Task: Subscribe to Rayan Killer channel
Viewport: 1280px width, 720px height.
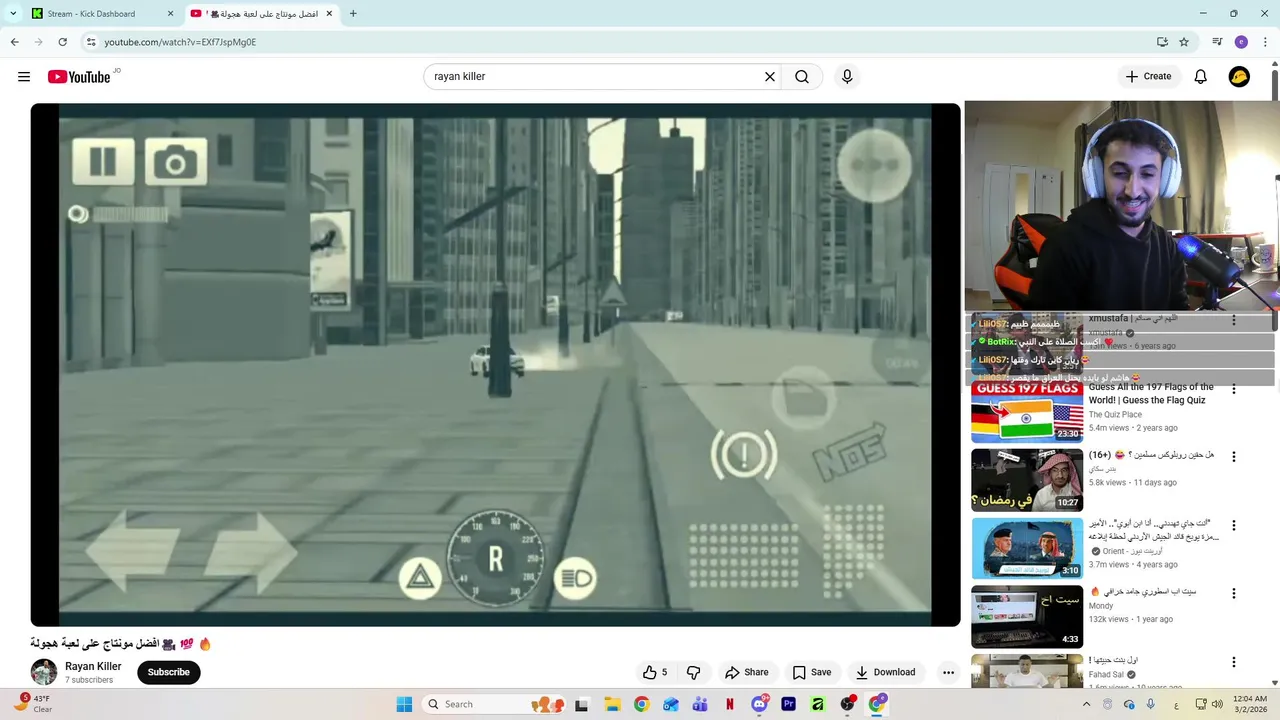Action: click(x=169, y=672)
